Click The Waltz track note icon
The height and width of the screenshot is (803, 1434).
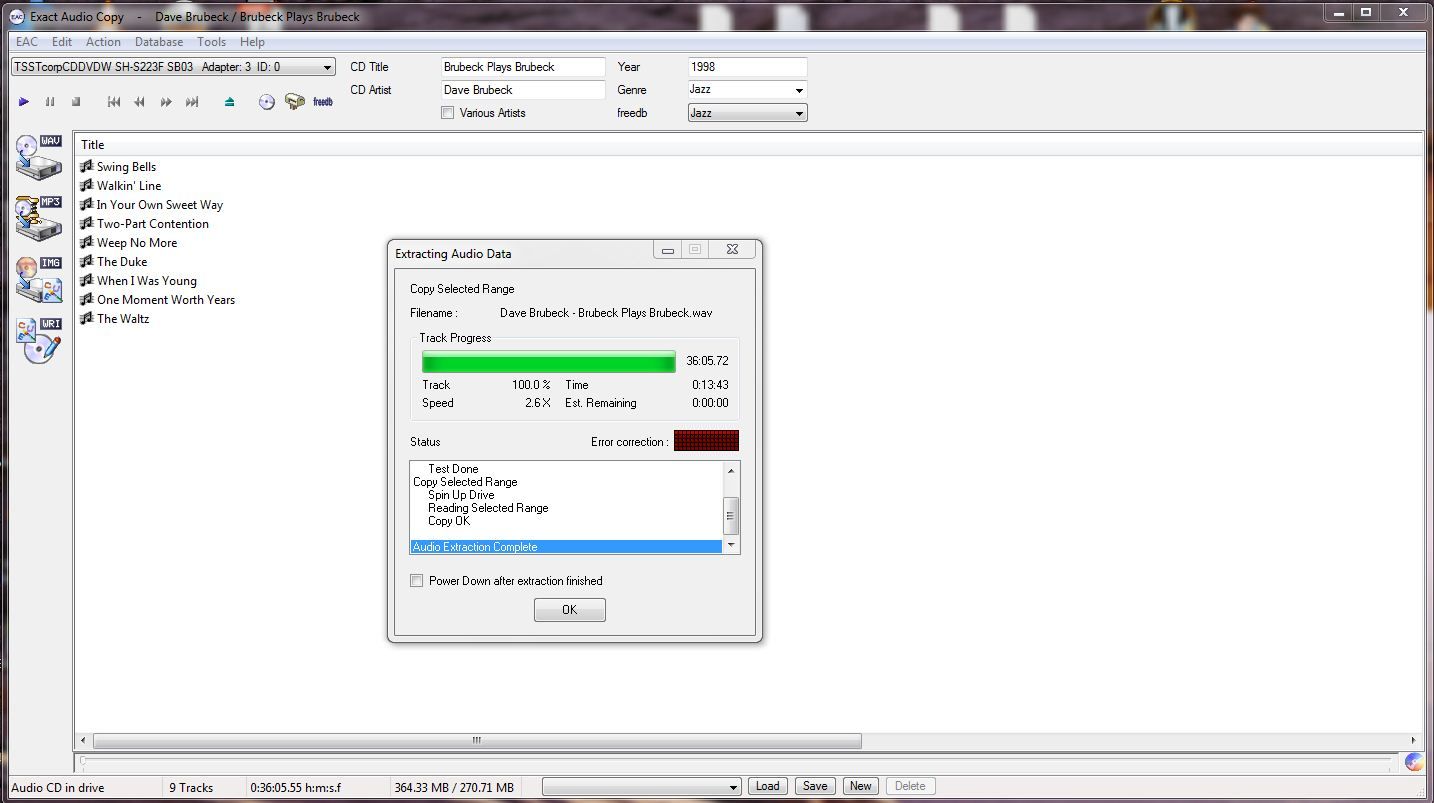coord(87,319)
